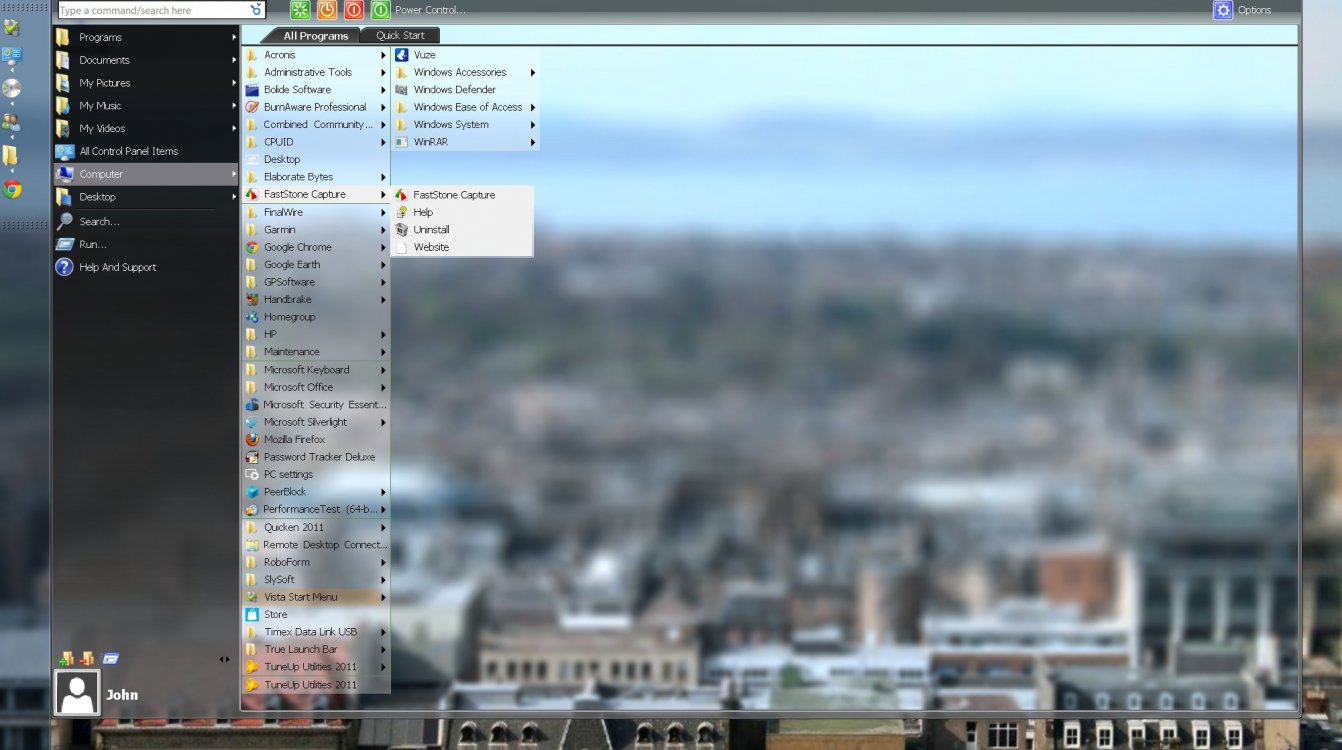Open the Windows System folder entry
The width and height of the screenshot is (1342, 750).
pos(466,125)
